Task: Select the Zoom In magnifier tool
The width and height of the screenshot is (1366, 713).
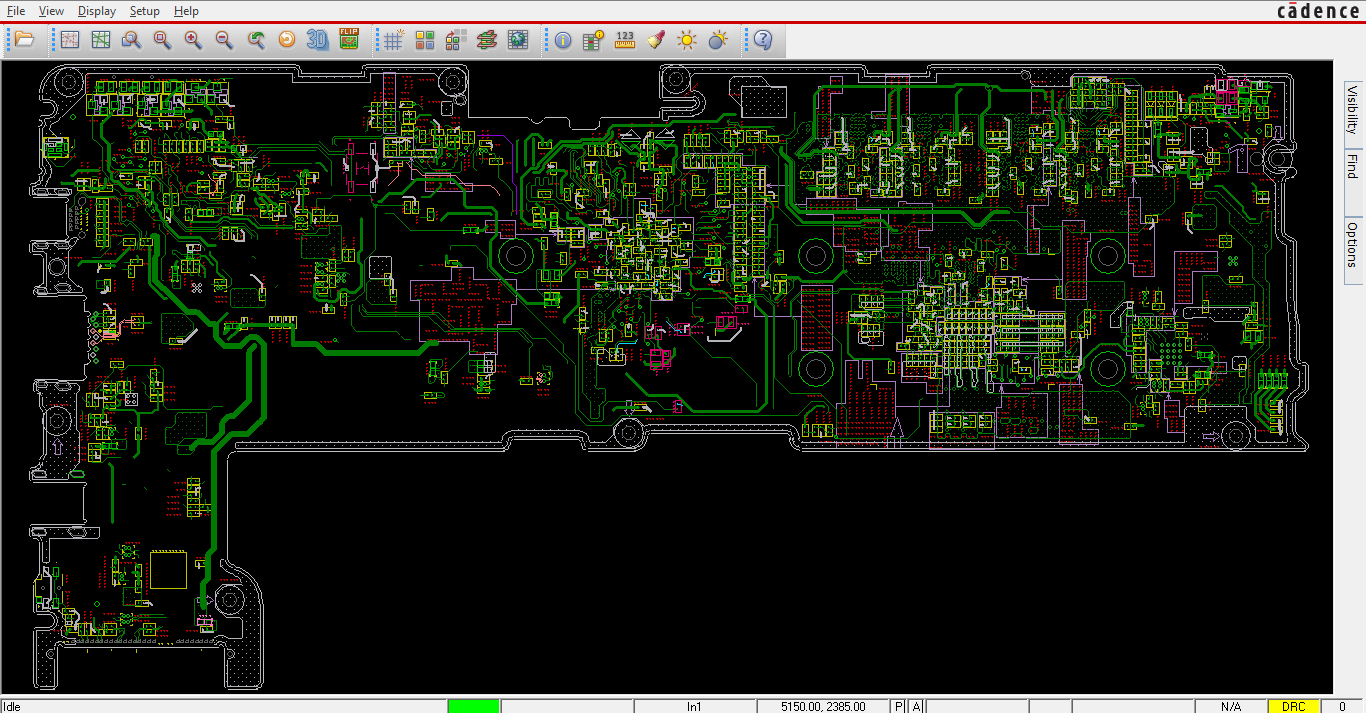Action: pos(193,40)
